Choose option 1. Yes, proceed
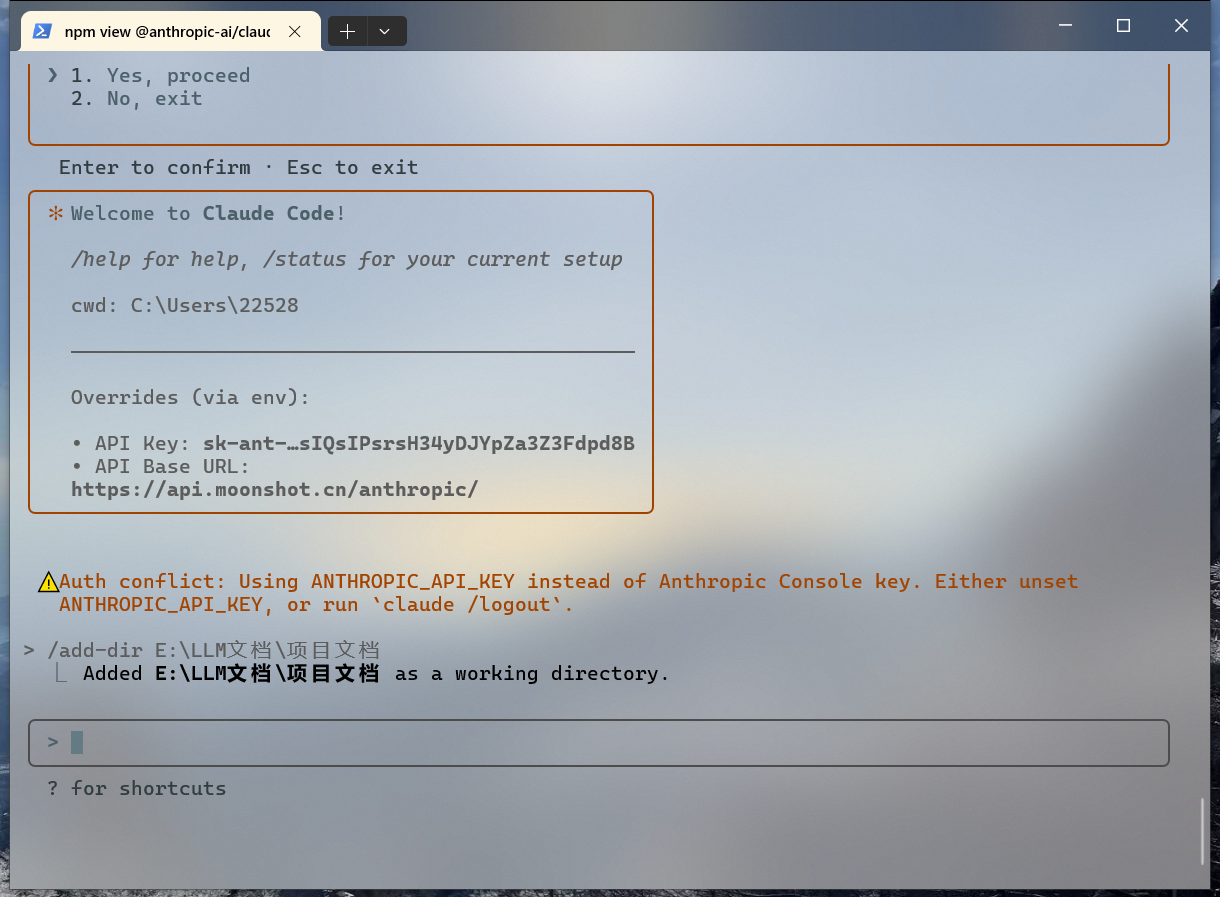Viewport: 1220px width, 897px height. (160, 75)
